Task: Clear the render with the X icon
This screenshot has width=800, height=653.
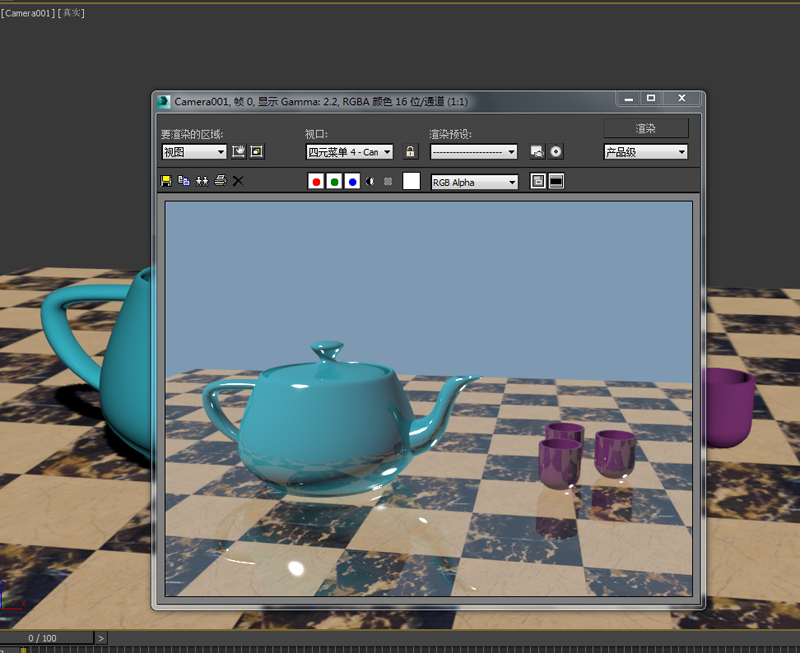Action: tap(238, 181)
